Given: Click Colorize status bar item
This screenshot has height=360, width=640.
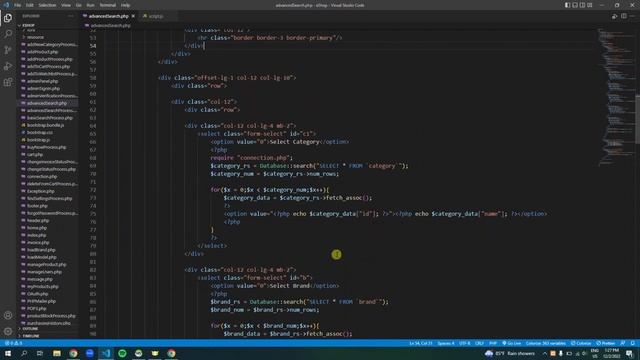Looking at the screenshot, I should 581,343.
